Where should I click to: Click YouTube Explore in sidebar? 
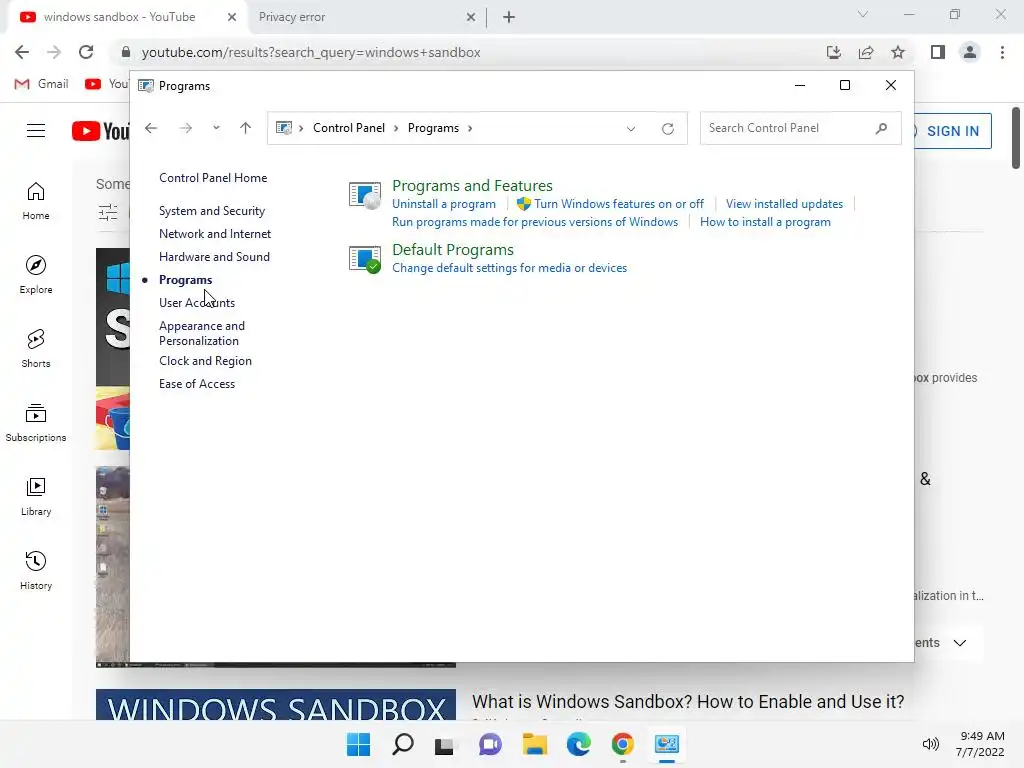point(36,274)
